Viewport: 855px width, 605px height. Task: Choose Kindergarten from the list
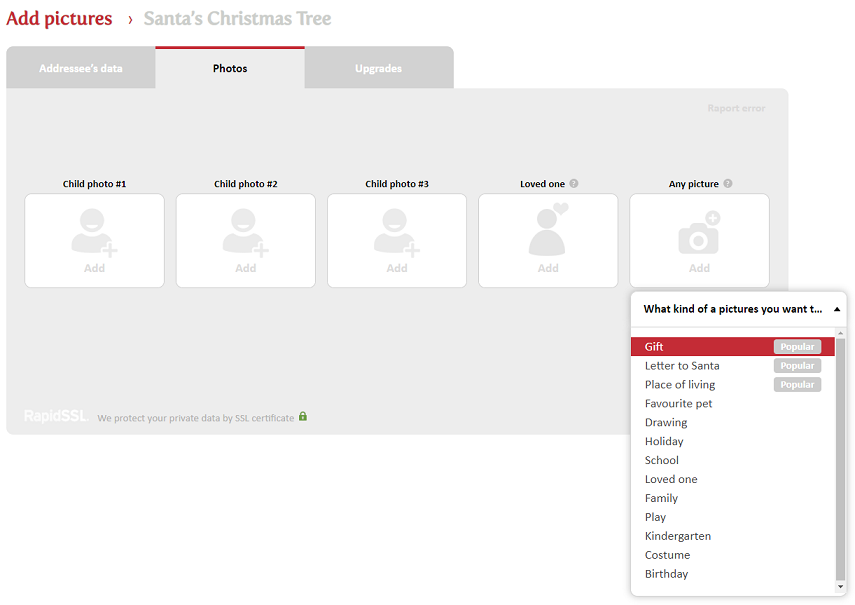click(x=678, y=536)
